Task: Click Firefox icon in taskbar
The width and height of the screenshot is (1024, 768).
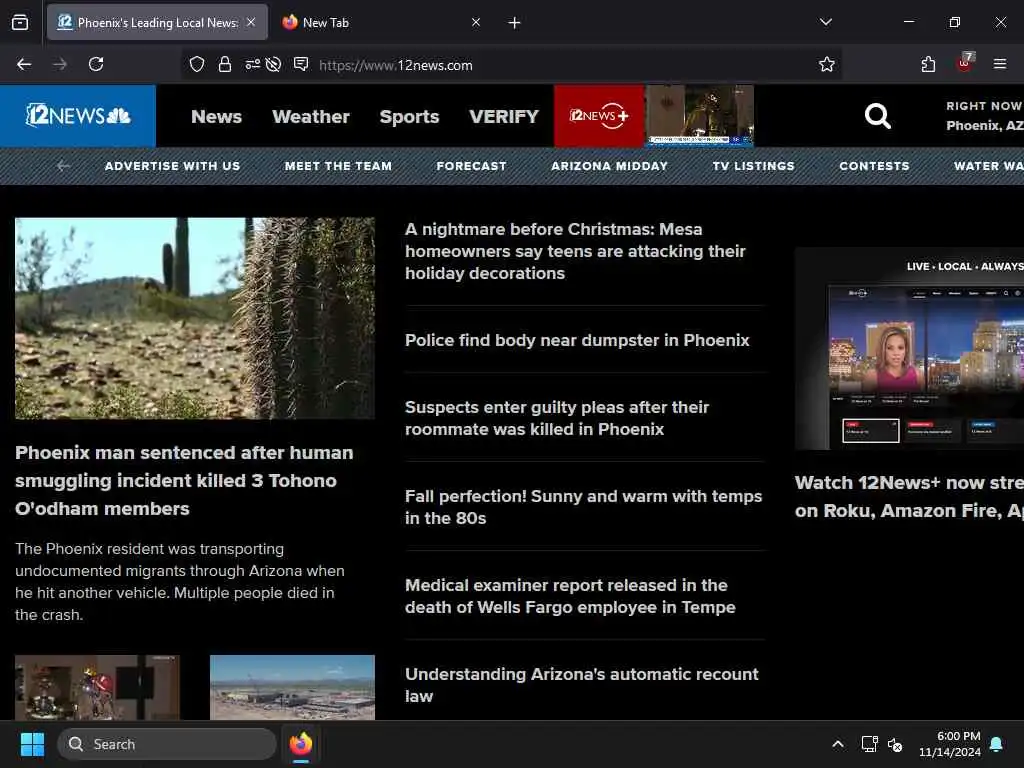Action: click(300, 744)
